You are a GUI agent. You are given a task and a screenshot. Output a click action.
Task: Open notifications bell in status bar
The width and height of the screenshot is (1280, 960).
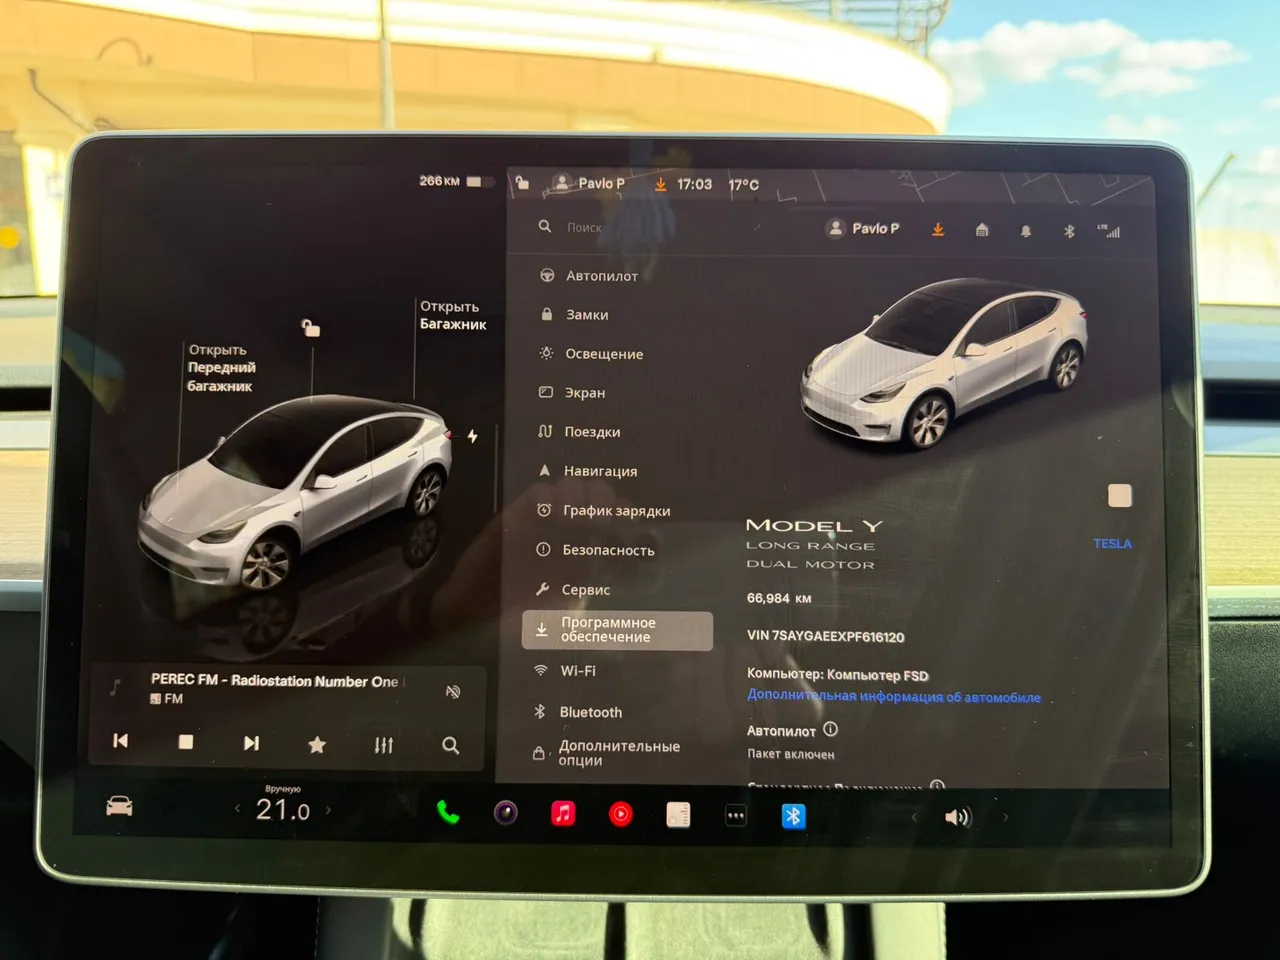pyautogui.click(x=1025, y=229)
